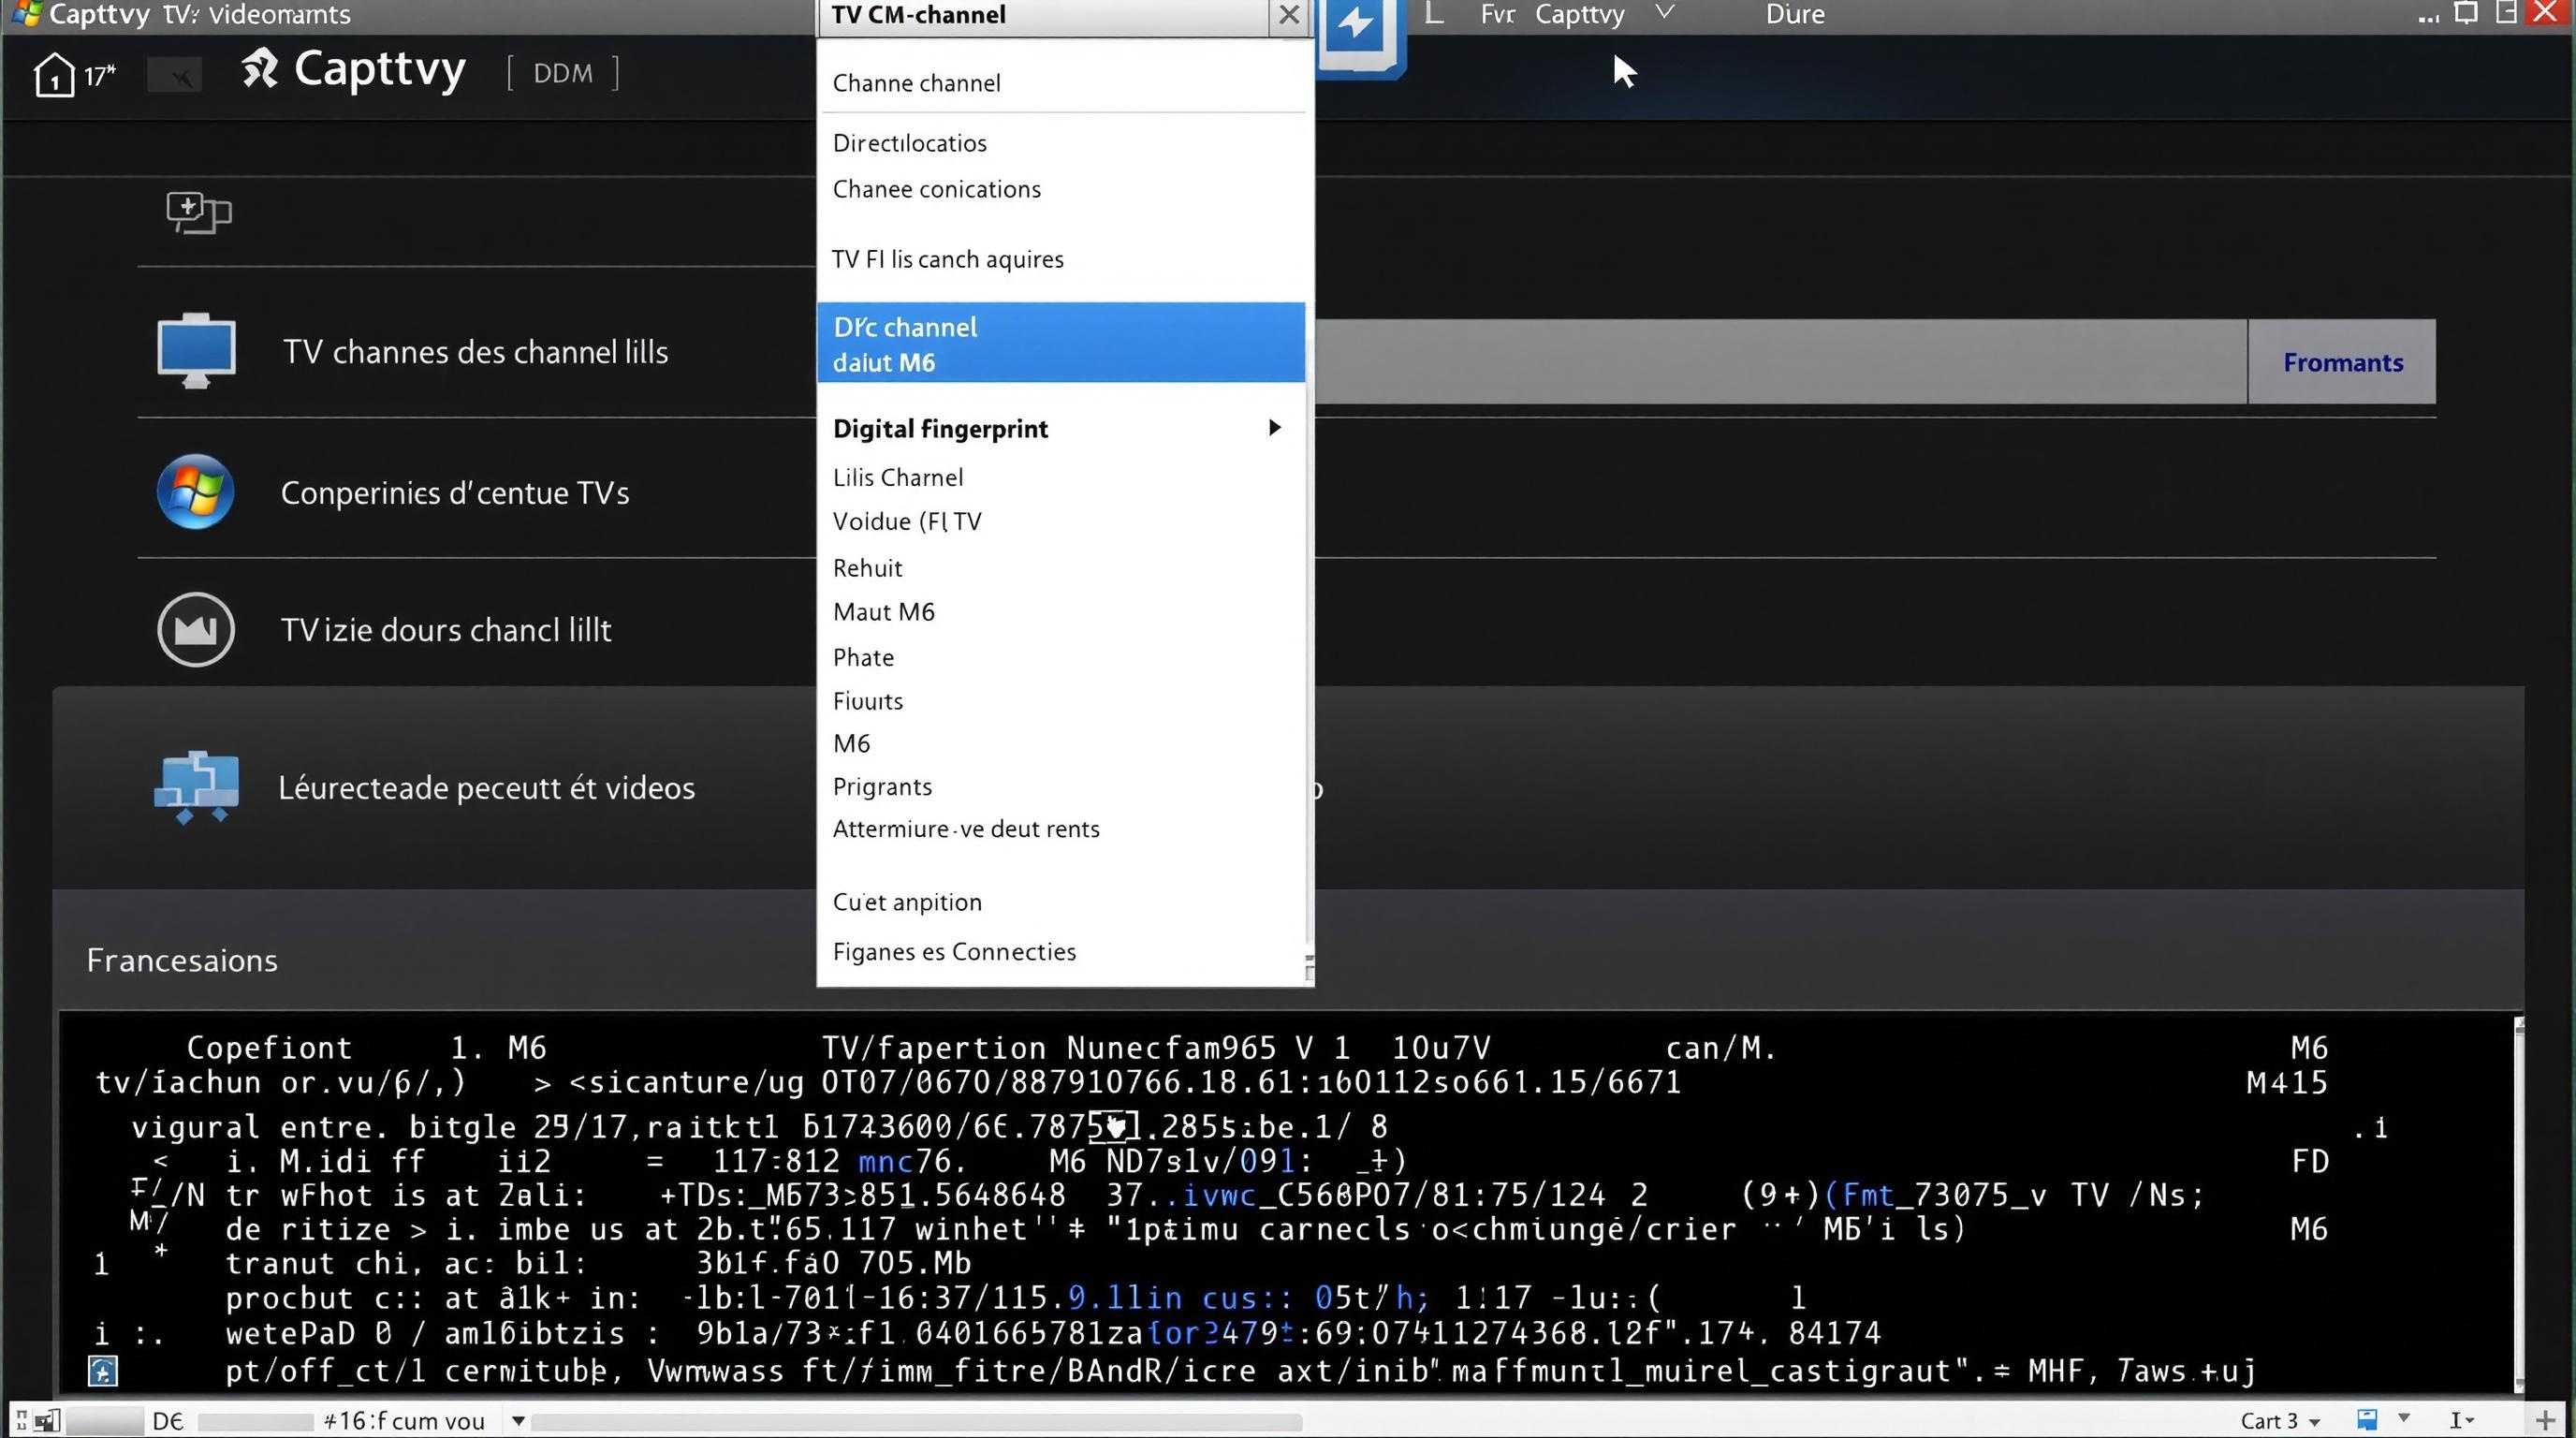Click the app icon in title bar
Screen dimensions: 2576x1438
(x=26, y=13)
